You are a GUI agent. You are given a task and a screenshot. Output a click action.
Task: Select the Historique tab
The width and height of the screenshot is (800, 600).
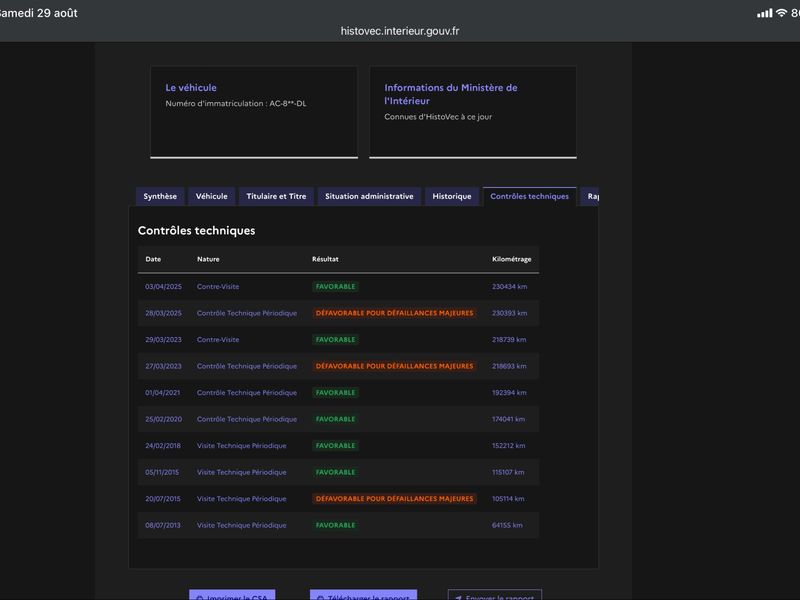tap(452, 196)
